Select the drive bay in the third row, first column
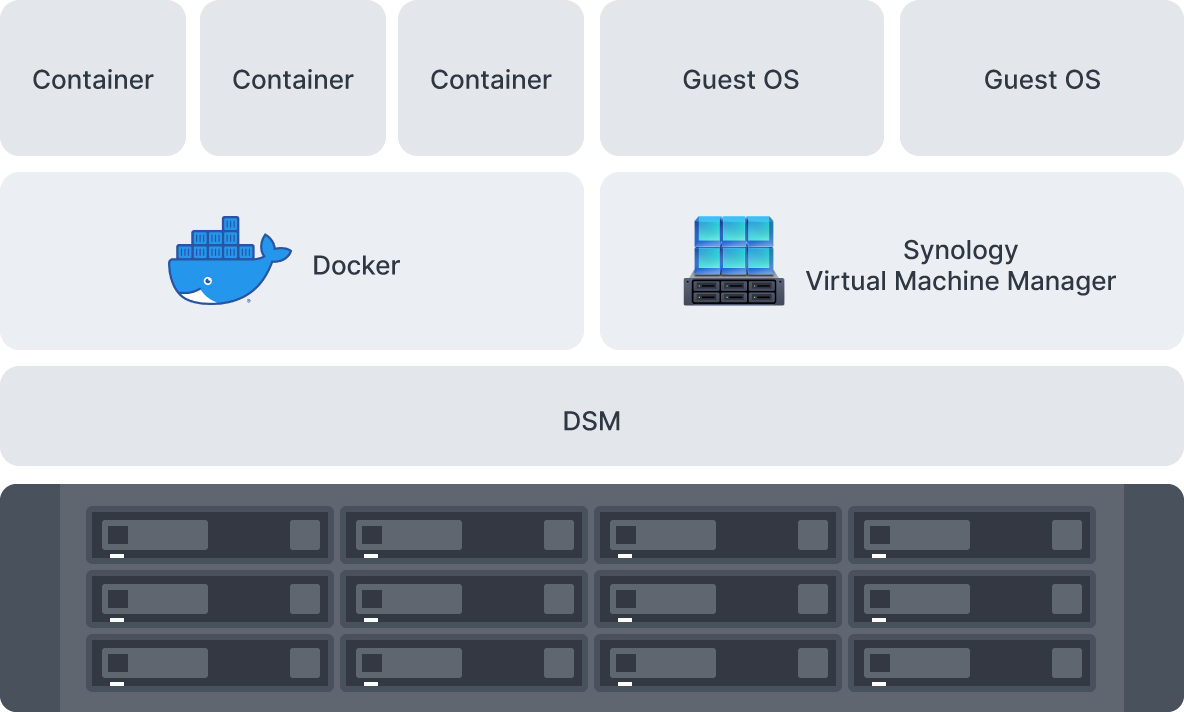The height and width of the screenshot is (712, 1184). [x=209, y=663]
